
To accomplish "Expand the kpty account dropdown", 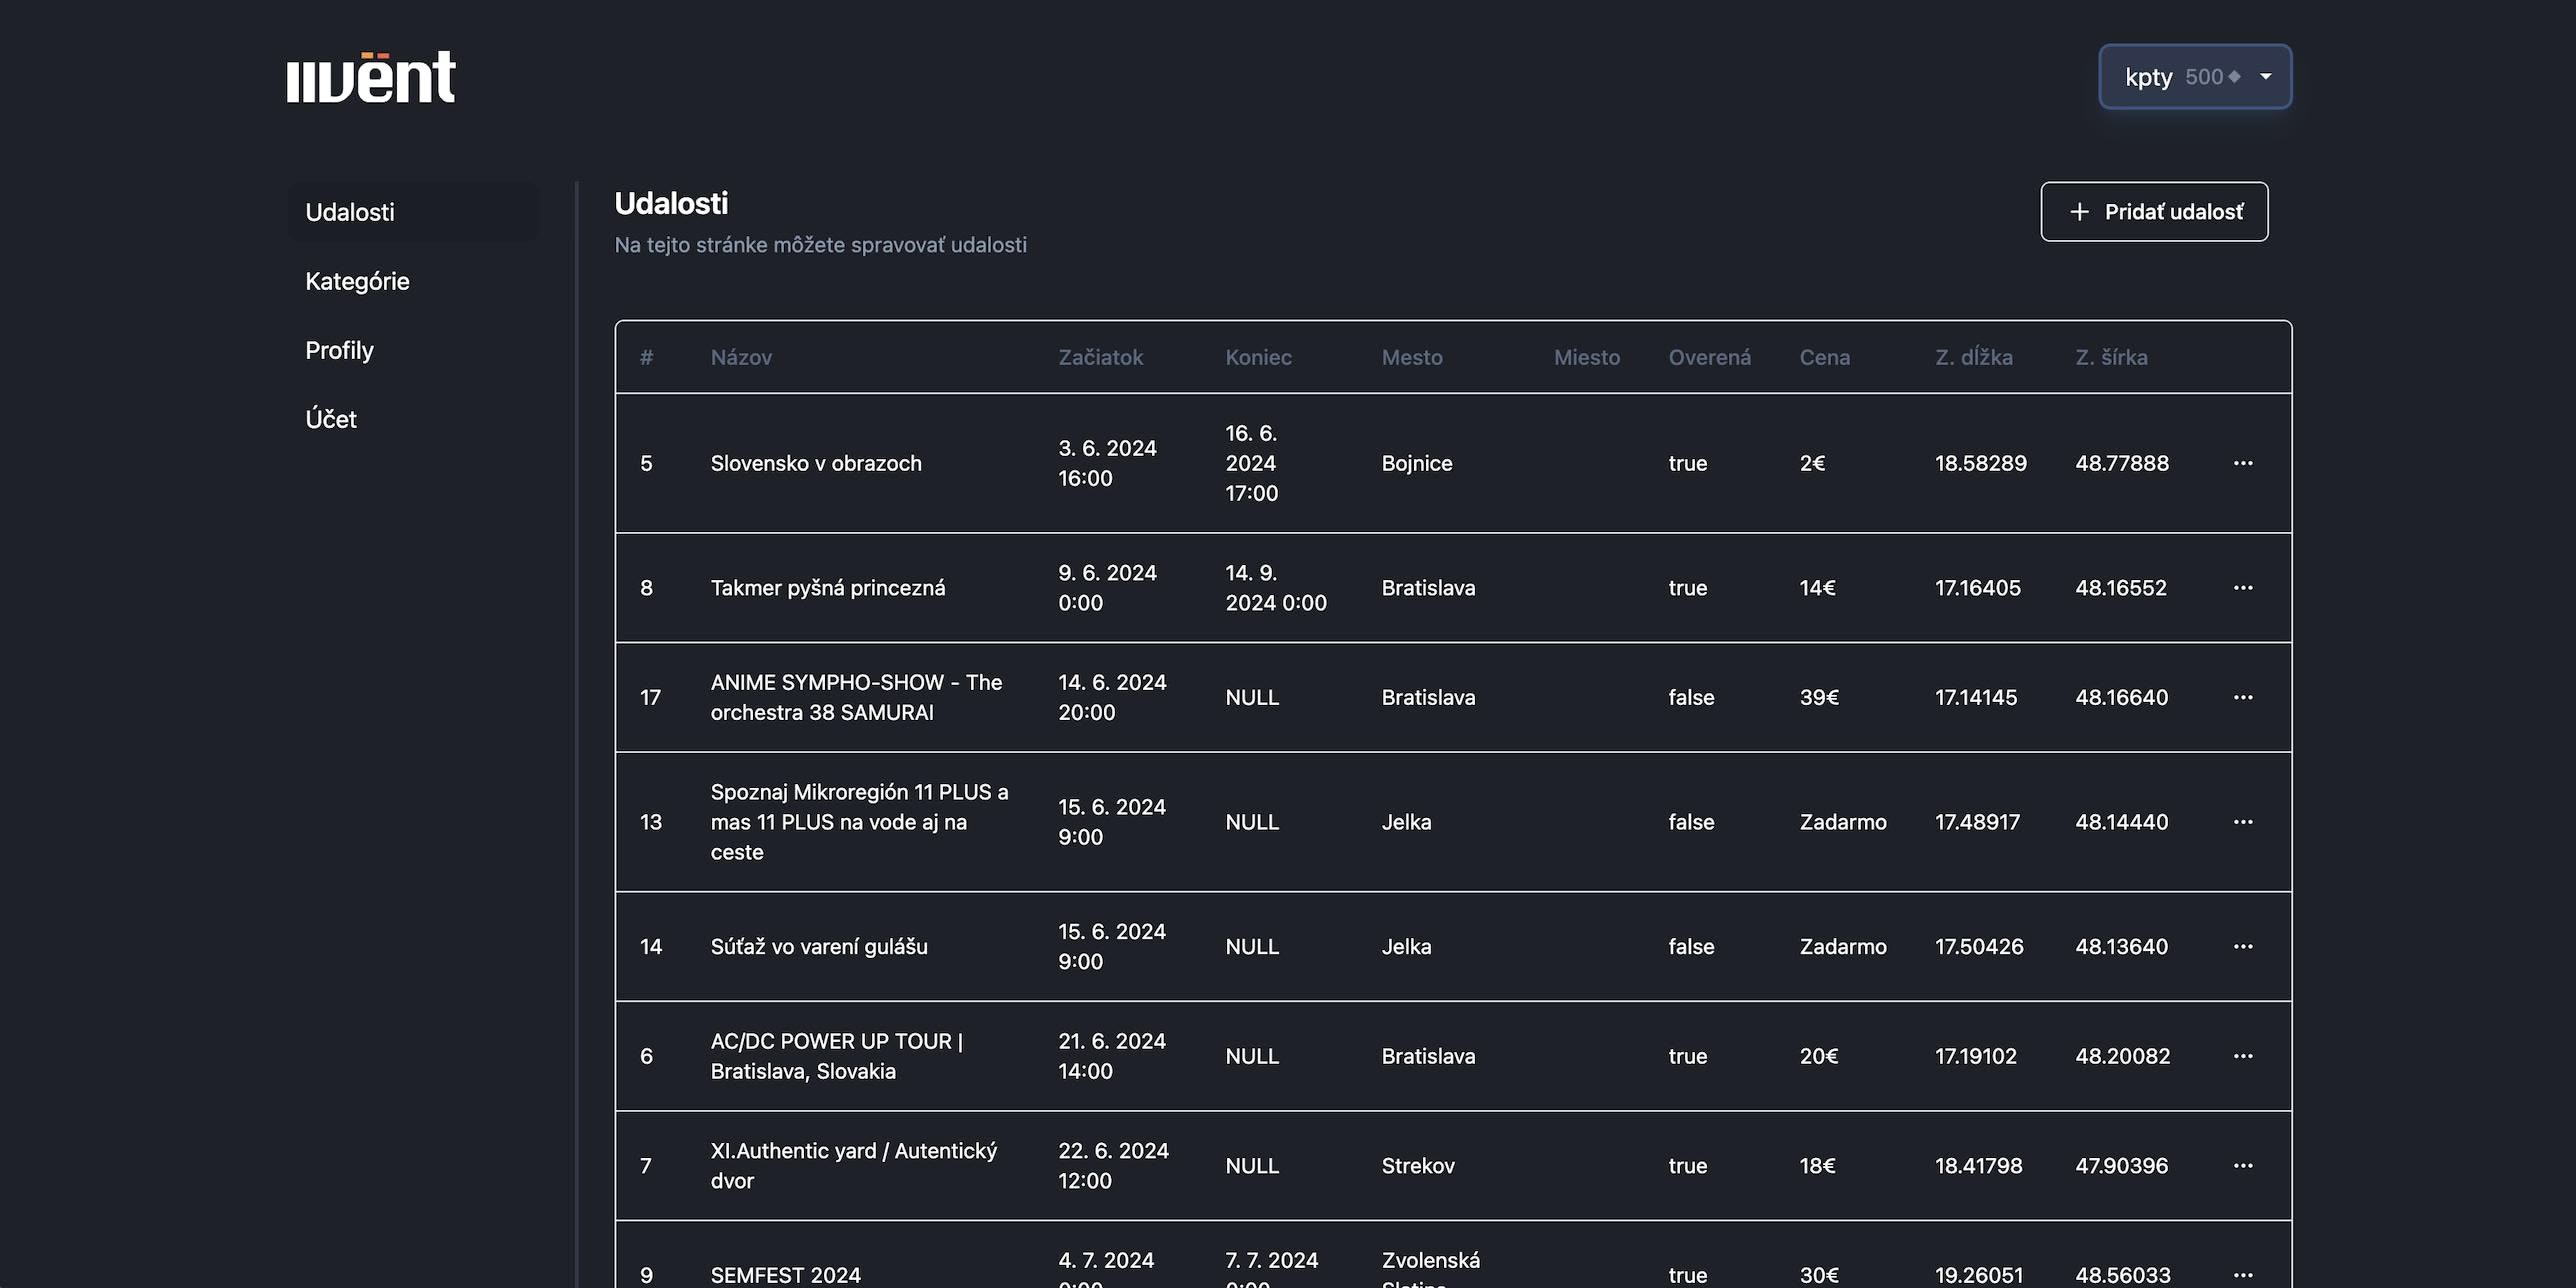I will pyautogui.click(x=2195, y=77).
